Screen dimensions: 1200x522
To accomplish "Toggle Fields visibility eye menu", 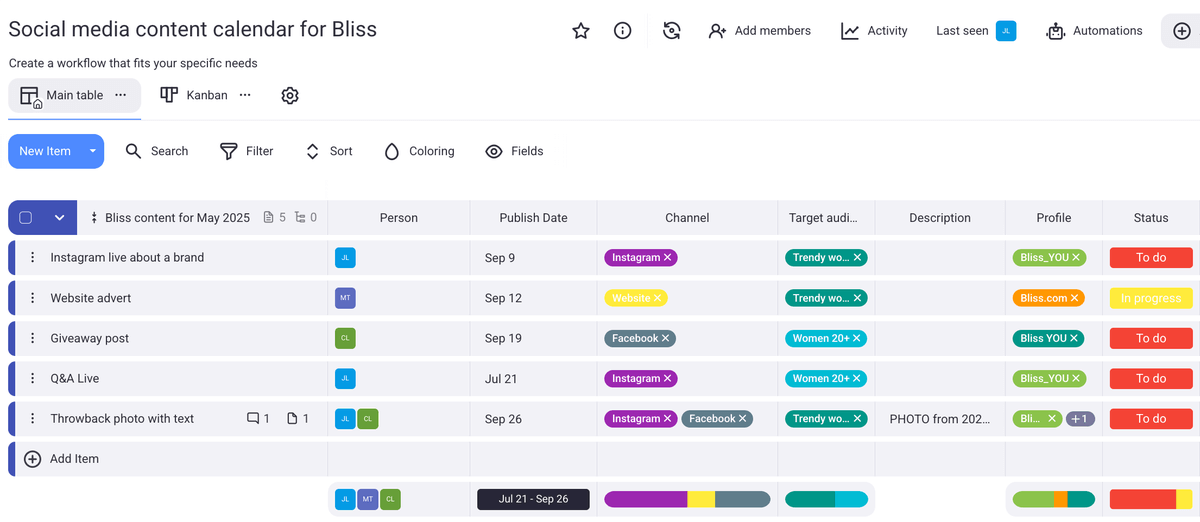I will point(514,151).
